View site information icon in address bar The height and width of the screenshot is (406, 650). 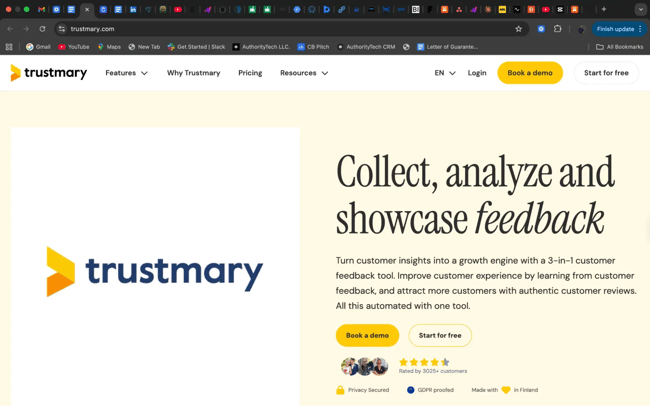tap(62, 29)
